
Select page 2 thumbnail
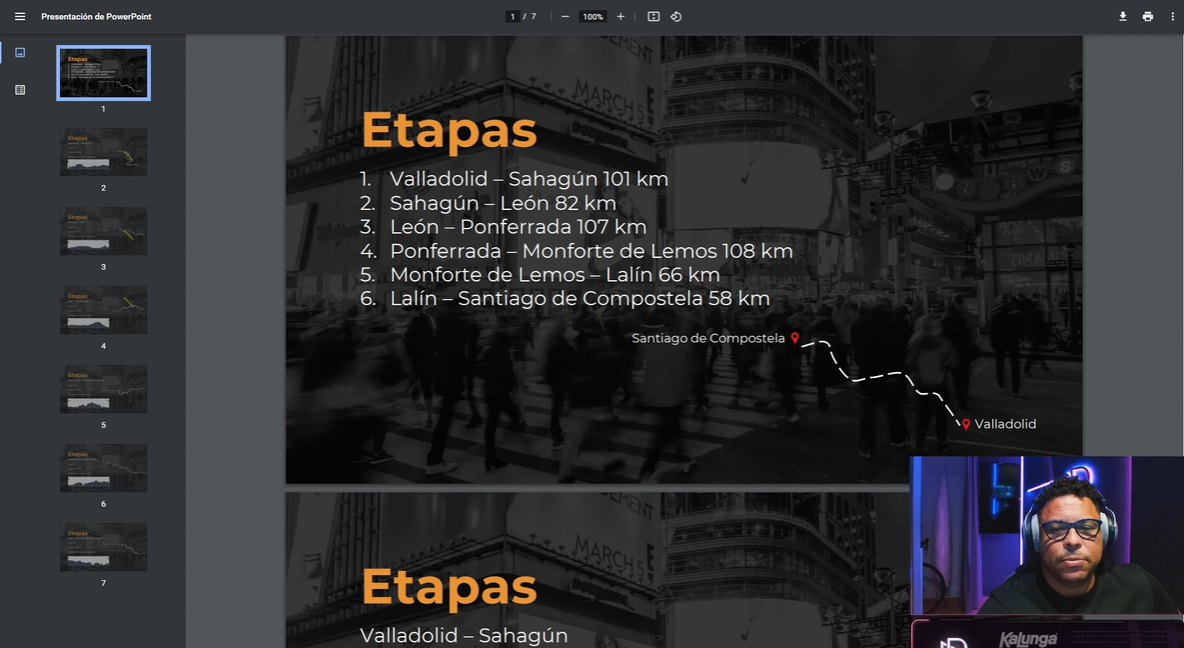(103, 152)
